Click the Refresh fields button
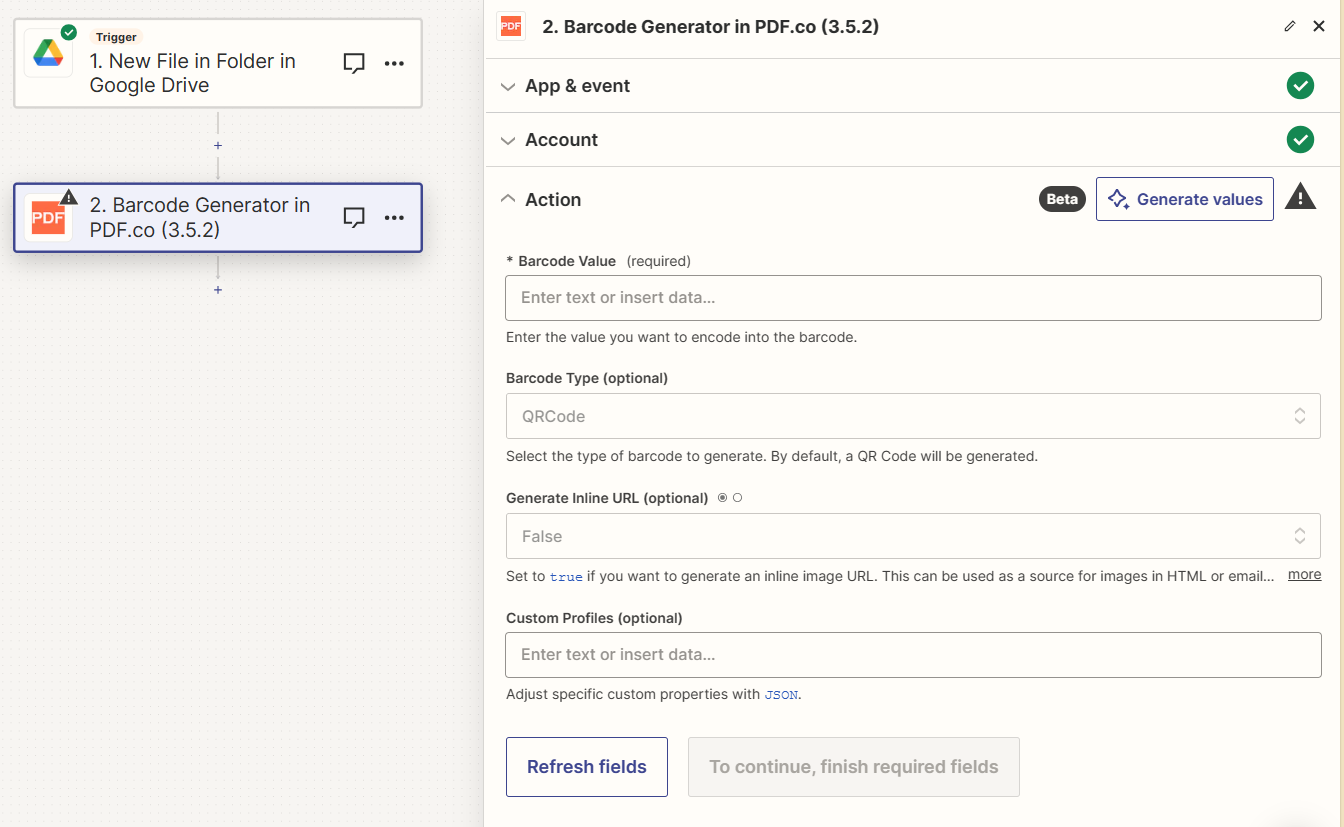 [587, 766]
